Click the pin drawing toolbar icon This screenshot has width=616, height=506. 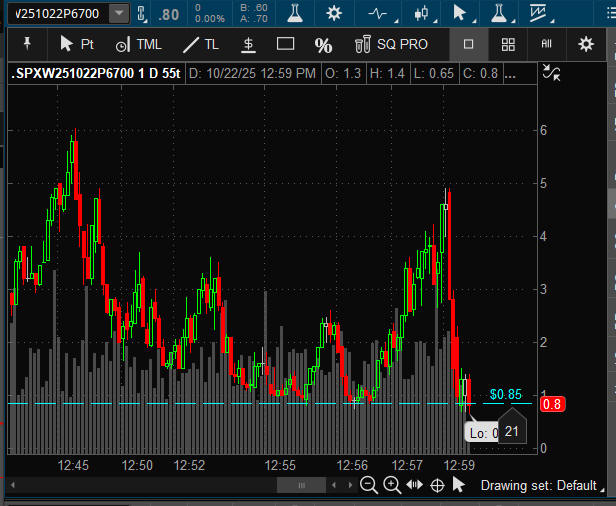click(27, 44)
